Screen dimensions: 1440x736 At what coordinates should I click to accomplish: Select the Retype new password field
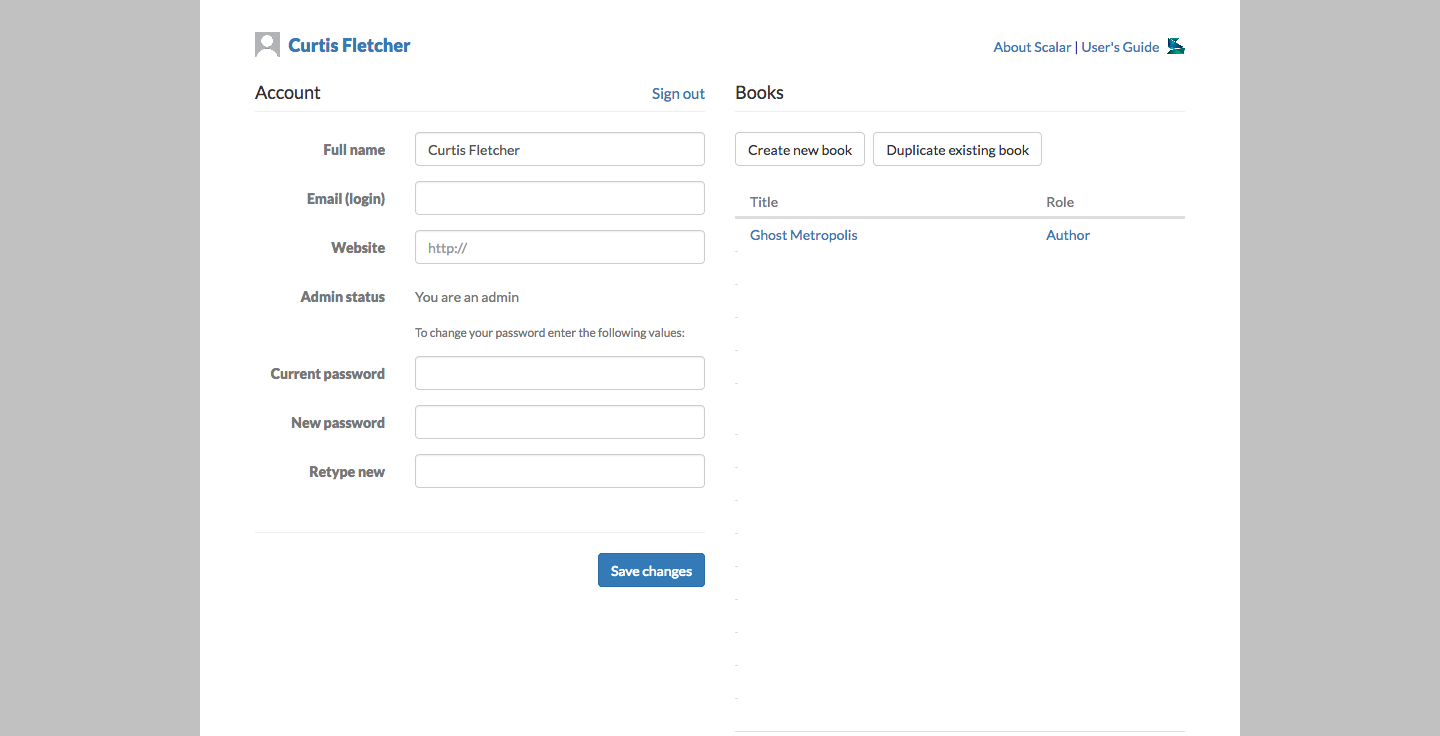tap(559, 471)
